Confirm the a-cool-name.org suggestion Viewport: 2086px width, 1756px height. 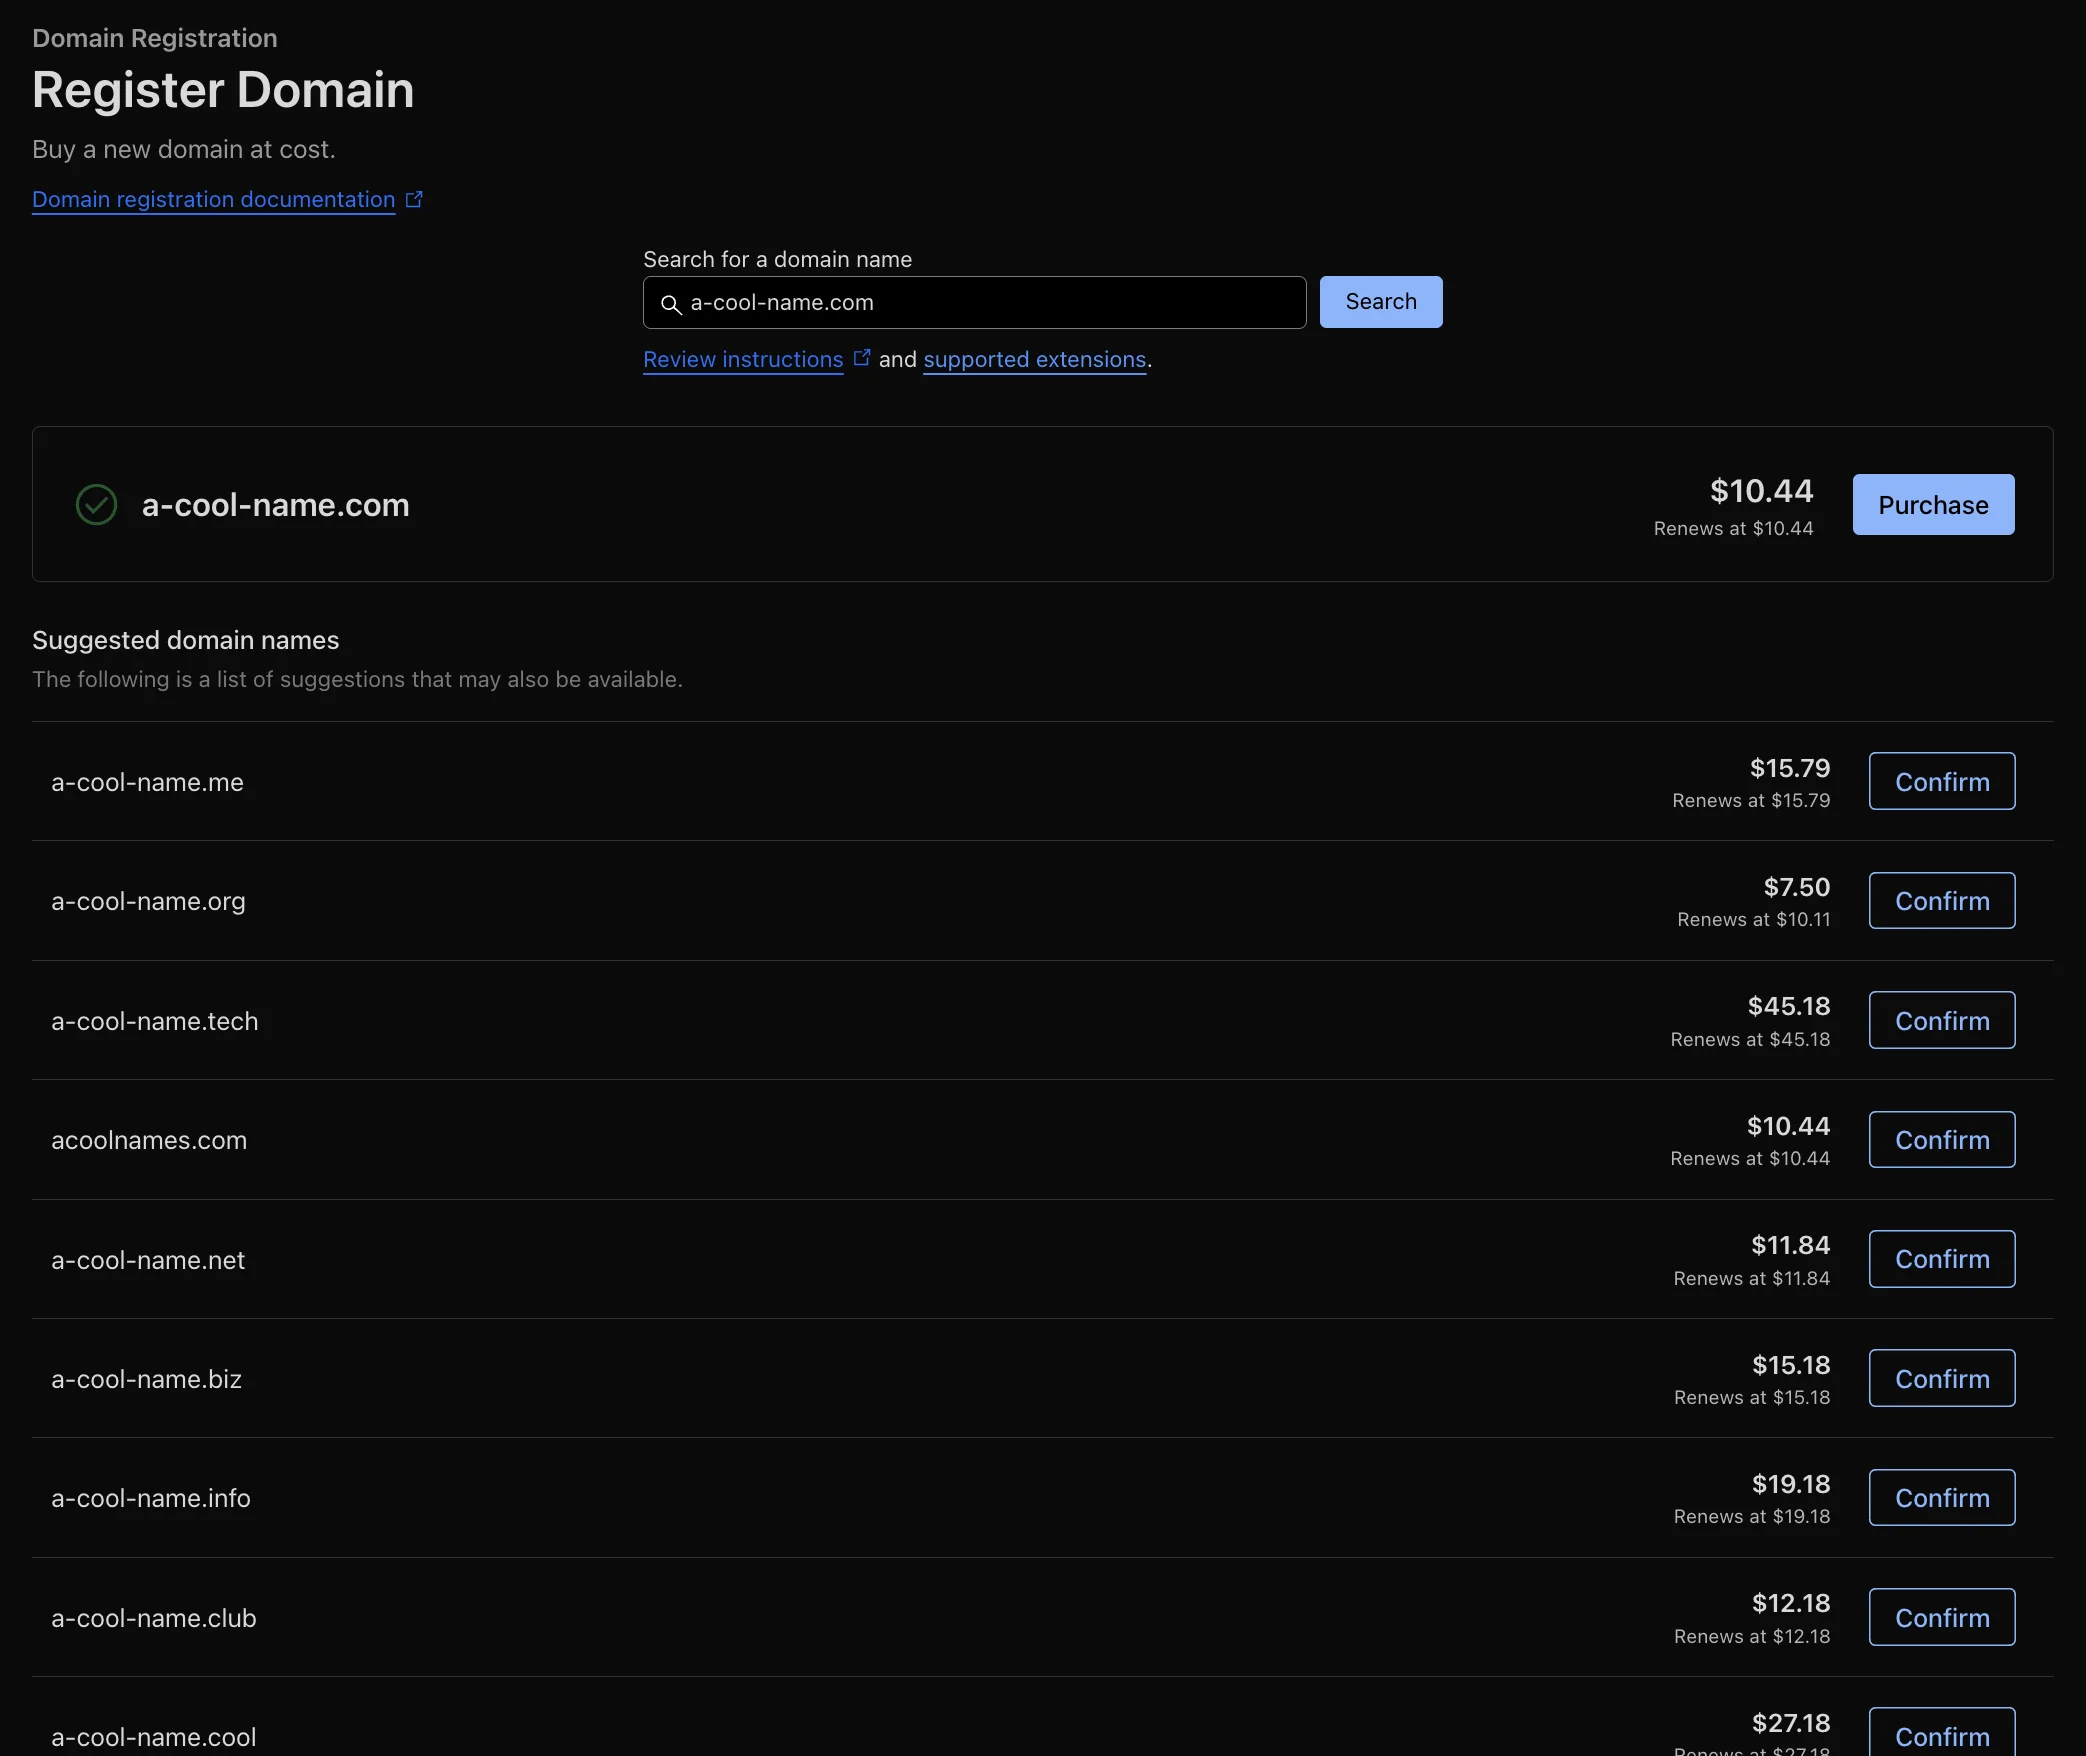1941,900
